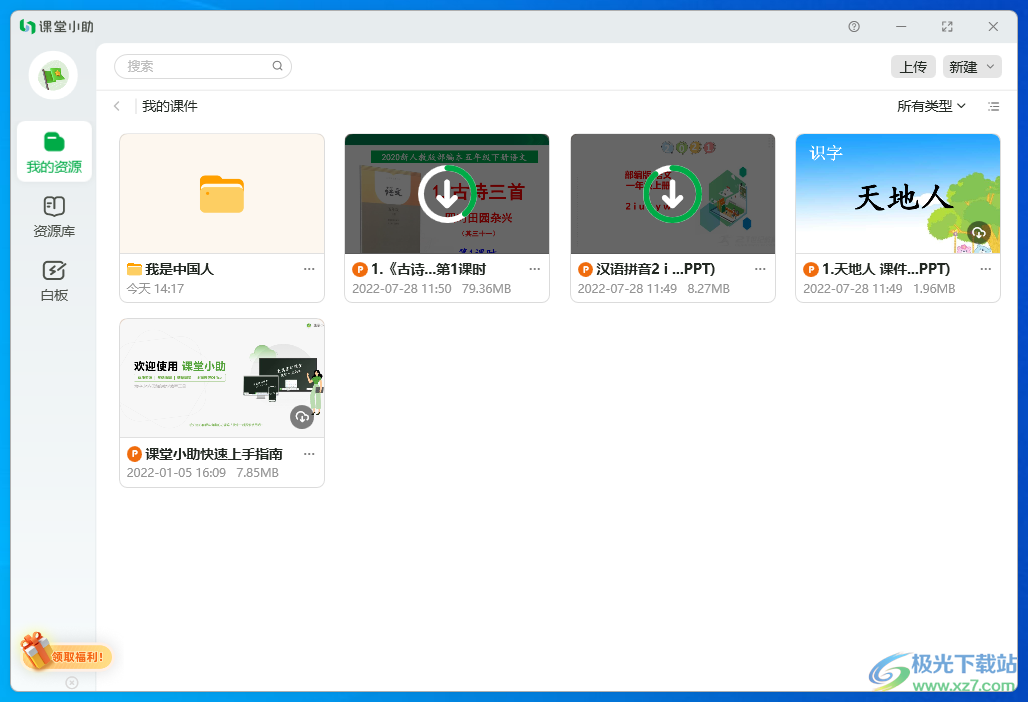Image resolution: width=1028 pixels, height=702 pixels.
Task: Open the help question mark icon
Action: pyautogui.click(x=854, y=27)
